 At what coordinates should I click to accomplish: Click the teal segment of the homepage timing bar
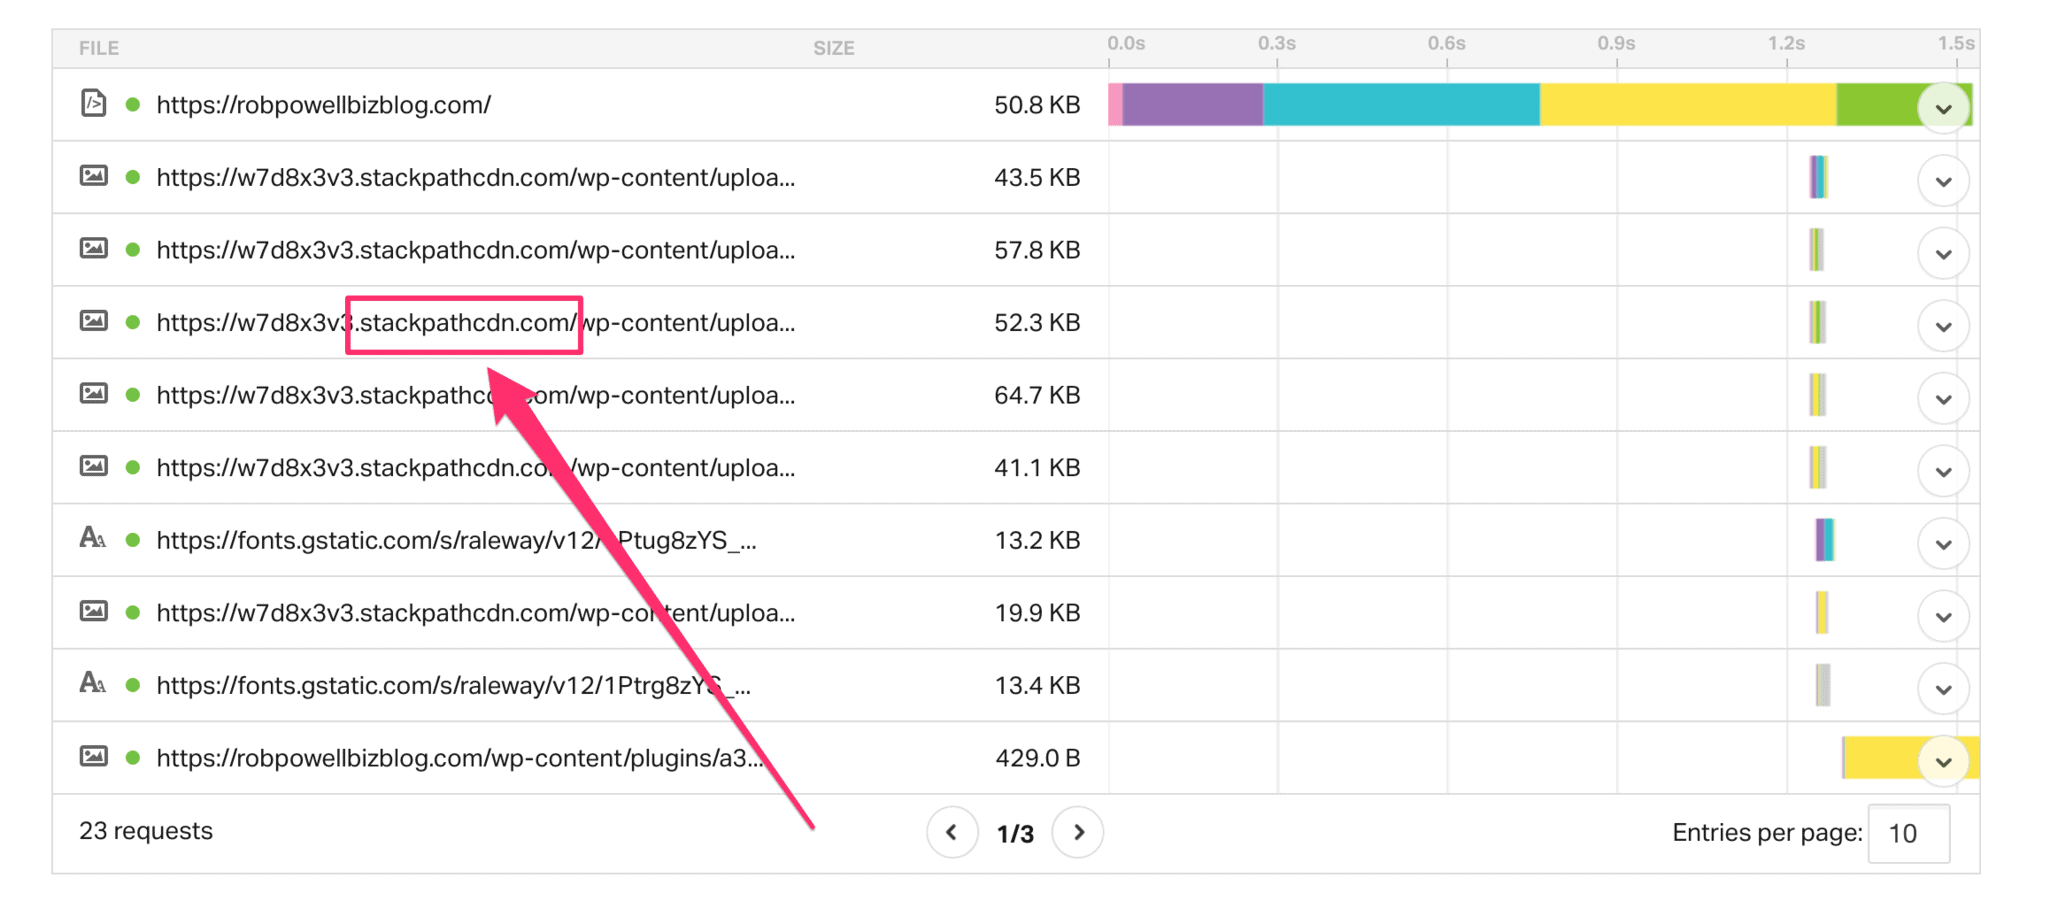point(1400,105)
